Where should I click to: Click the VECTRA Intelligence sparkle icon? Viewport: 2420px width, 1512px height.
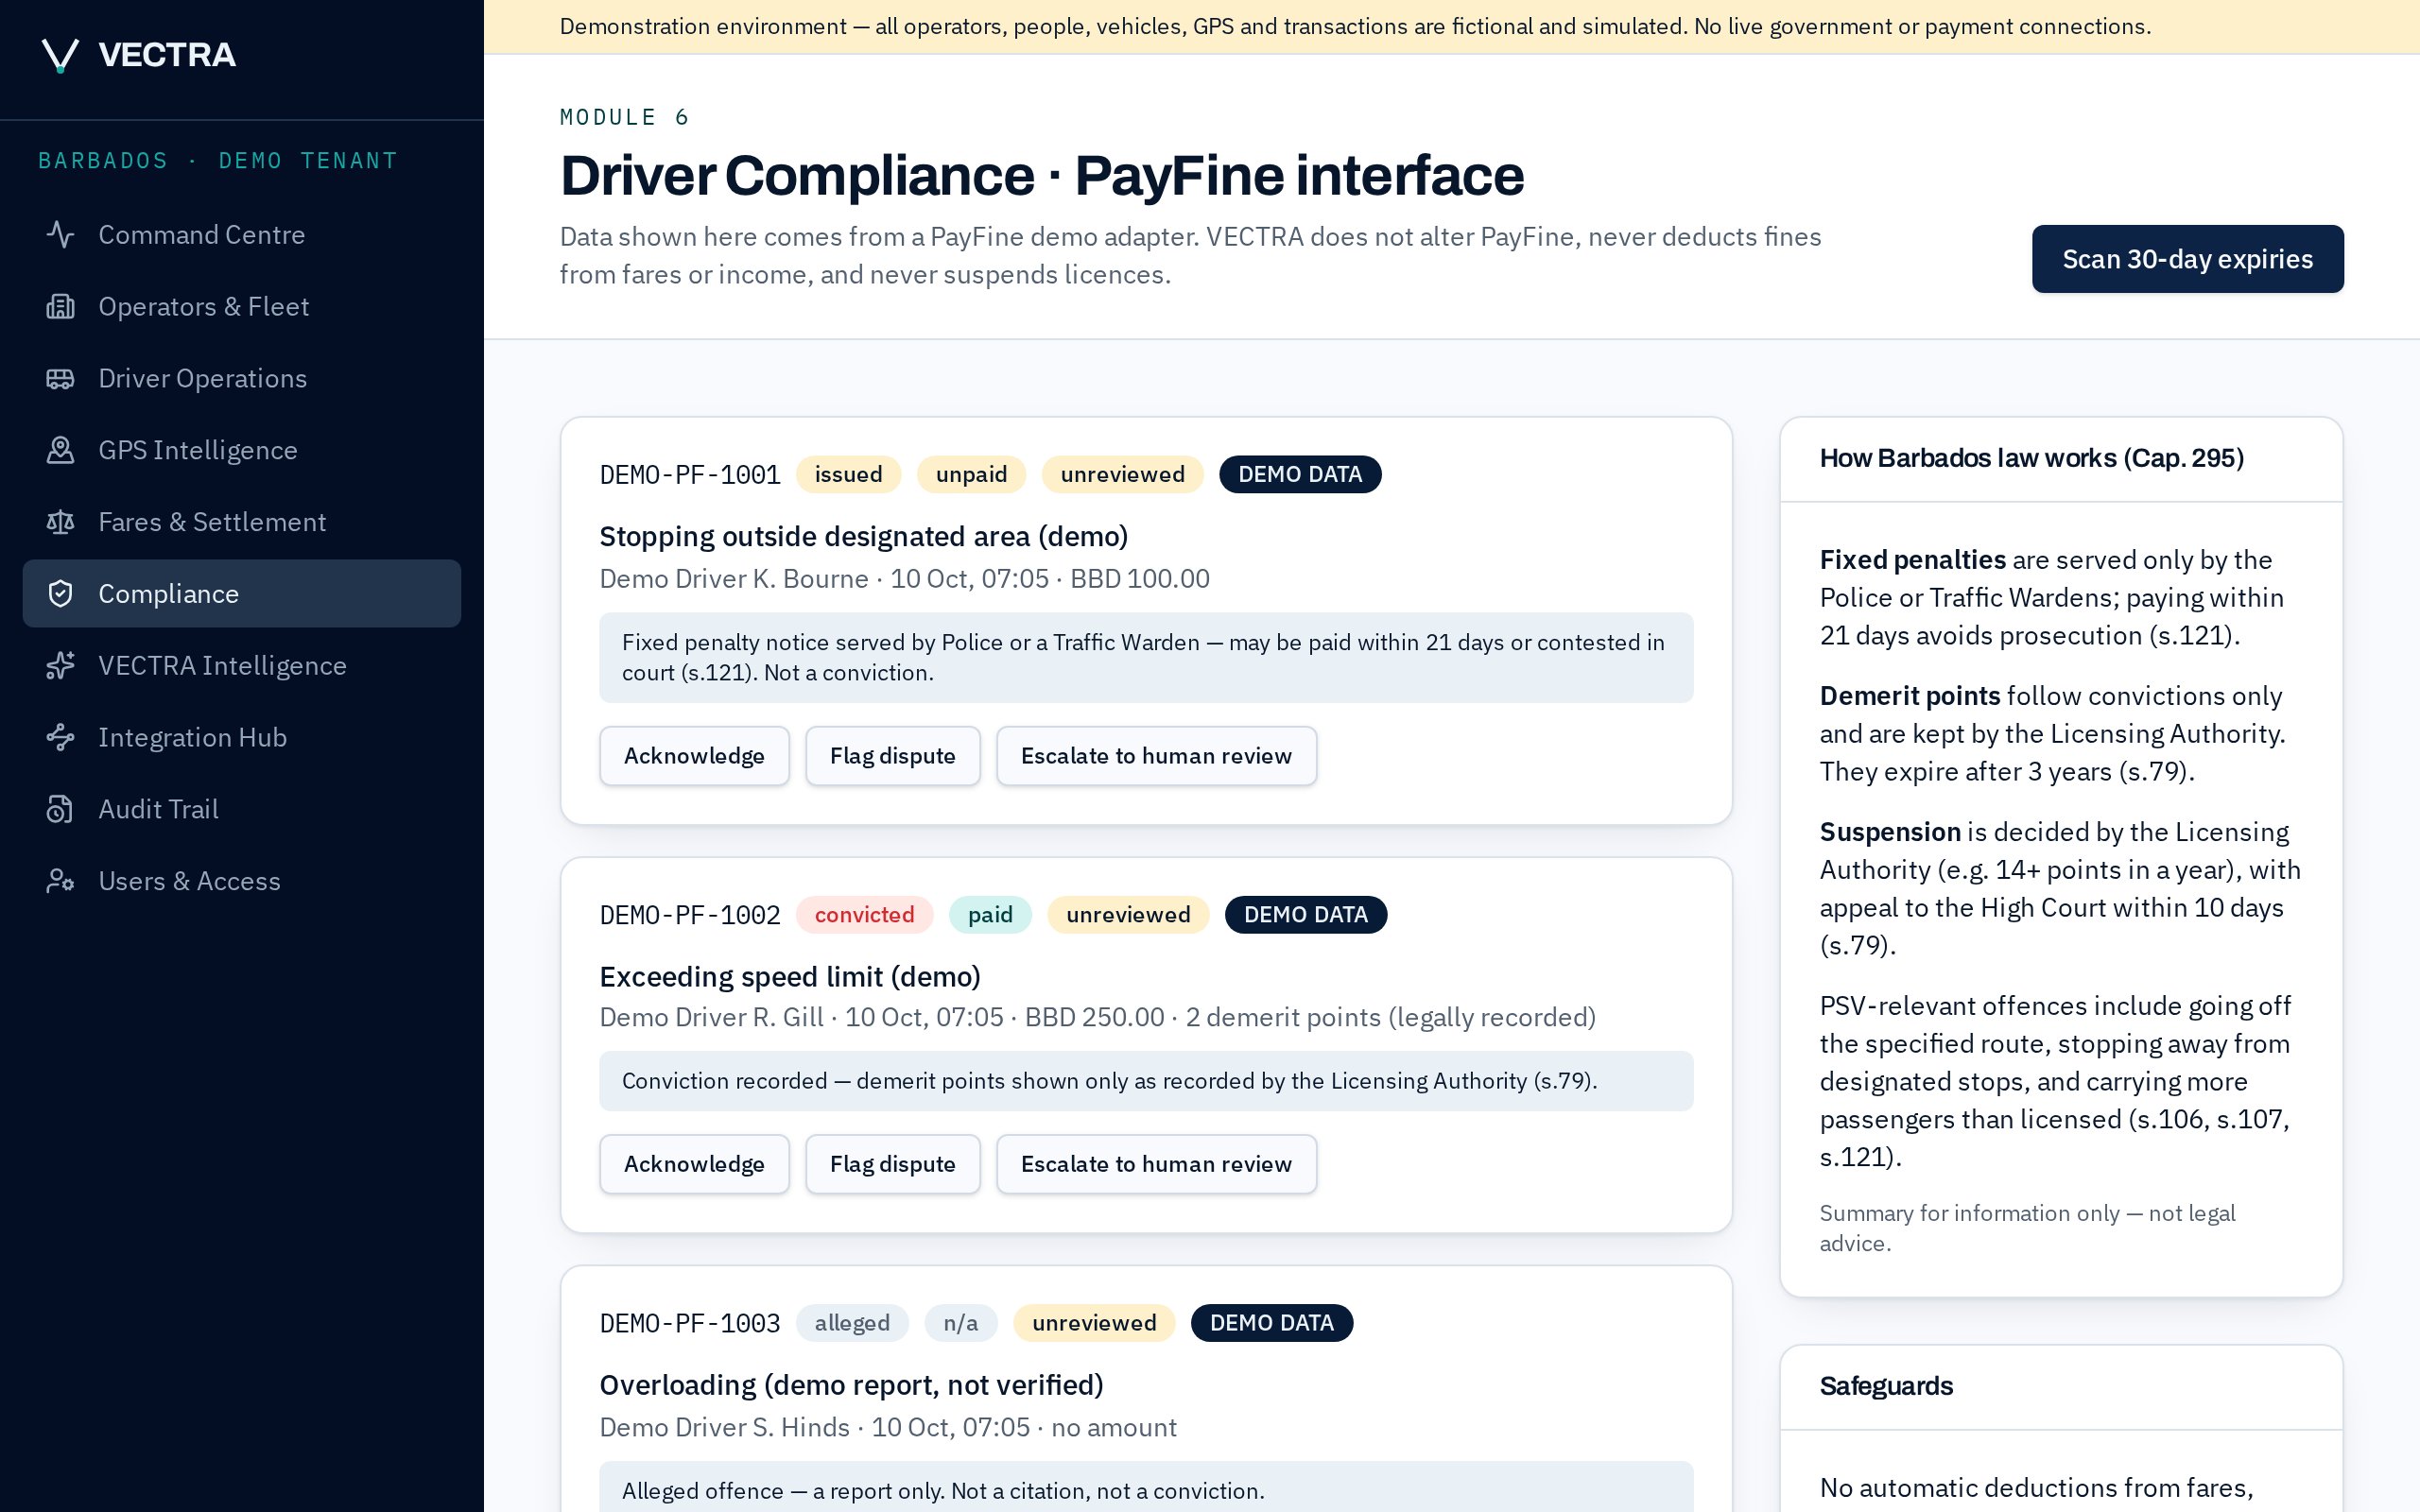click(x=60, y=666)
